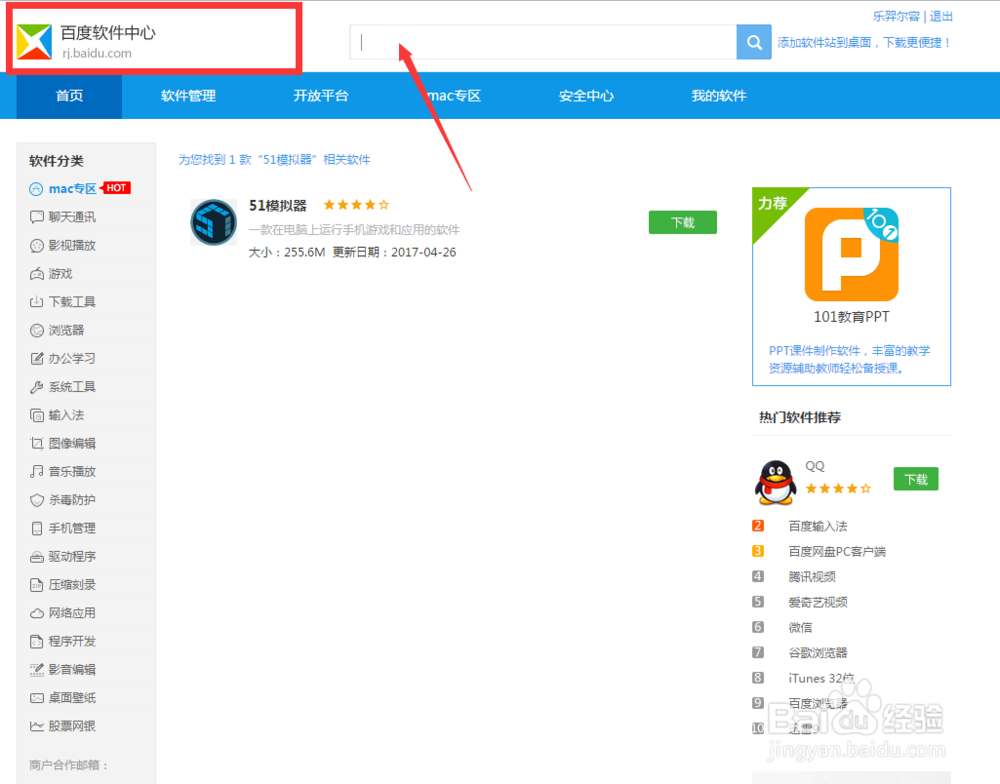
Task: Click the blue magnifier search icon
Action: [x=754, y=42]
